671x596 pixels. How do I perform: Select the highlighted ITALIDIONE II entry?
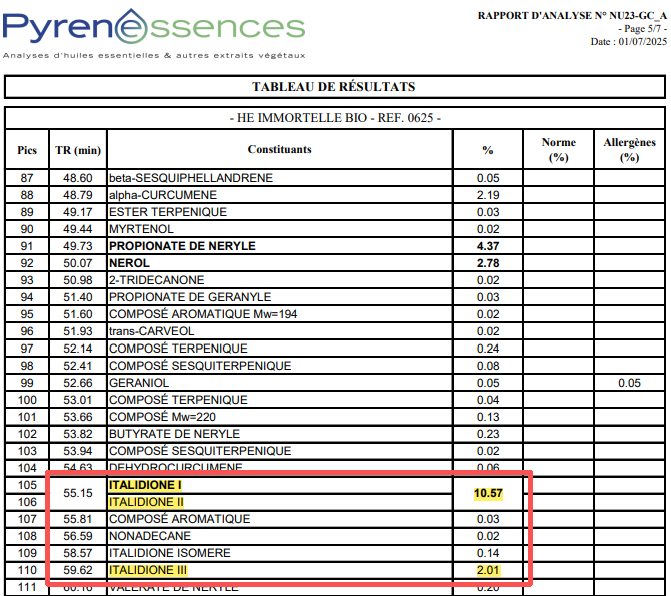[x=146, y=502]
